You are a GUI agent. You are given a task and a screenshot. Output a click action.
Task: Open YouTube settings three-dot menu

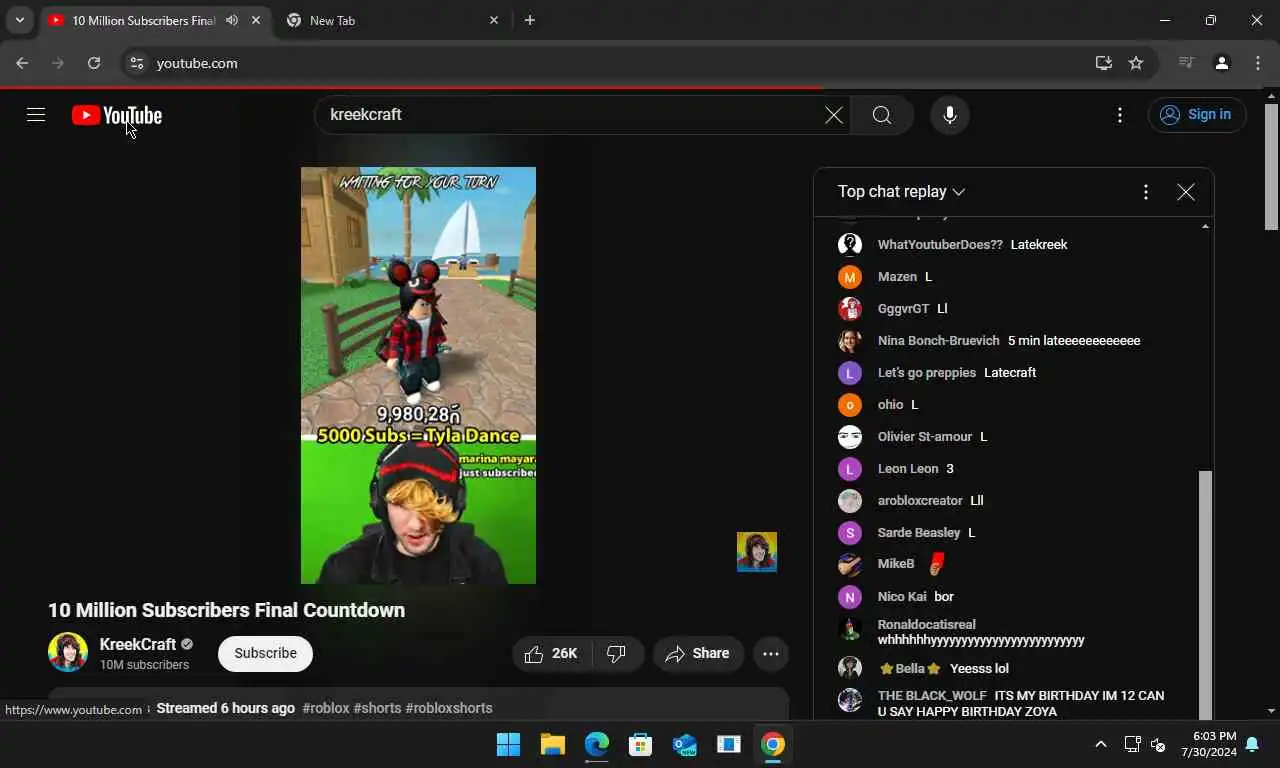pos(1120,115)
